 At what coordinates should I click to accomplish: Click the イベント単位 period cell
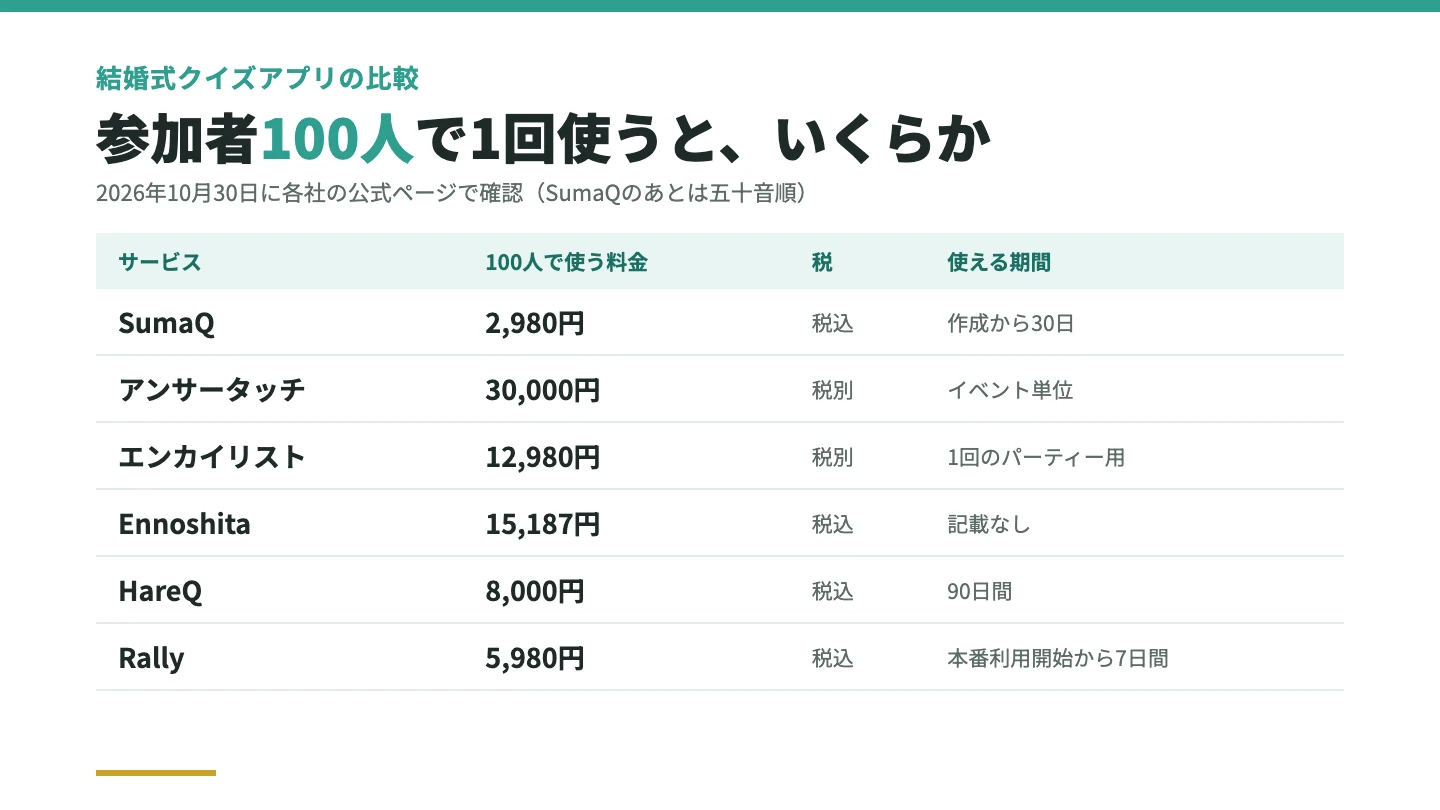coord(1010,391)
